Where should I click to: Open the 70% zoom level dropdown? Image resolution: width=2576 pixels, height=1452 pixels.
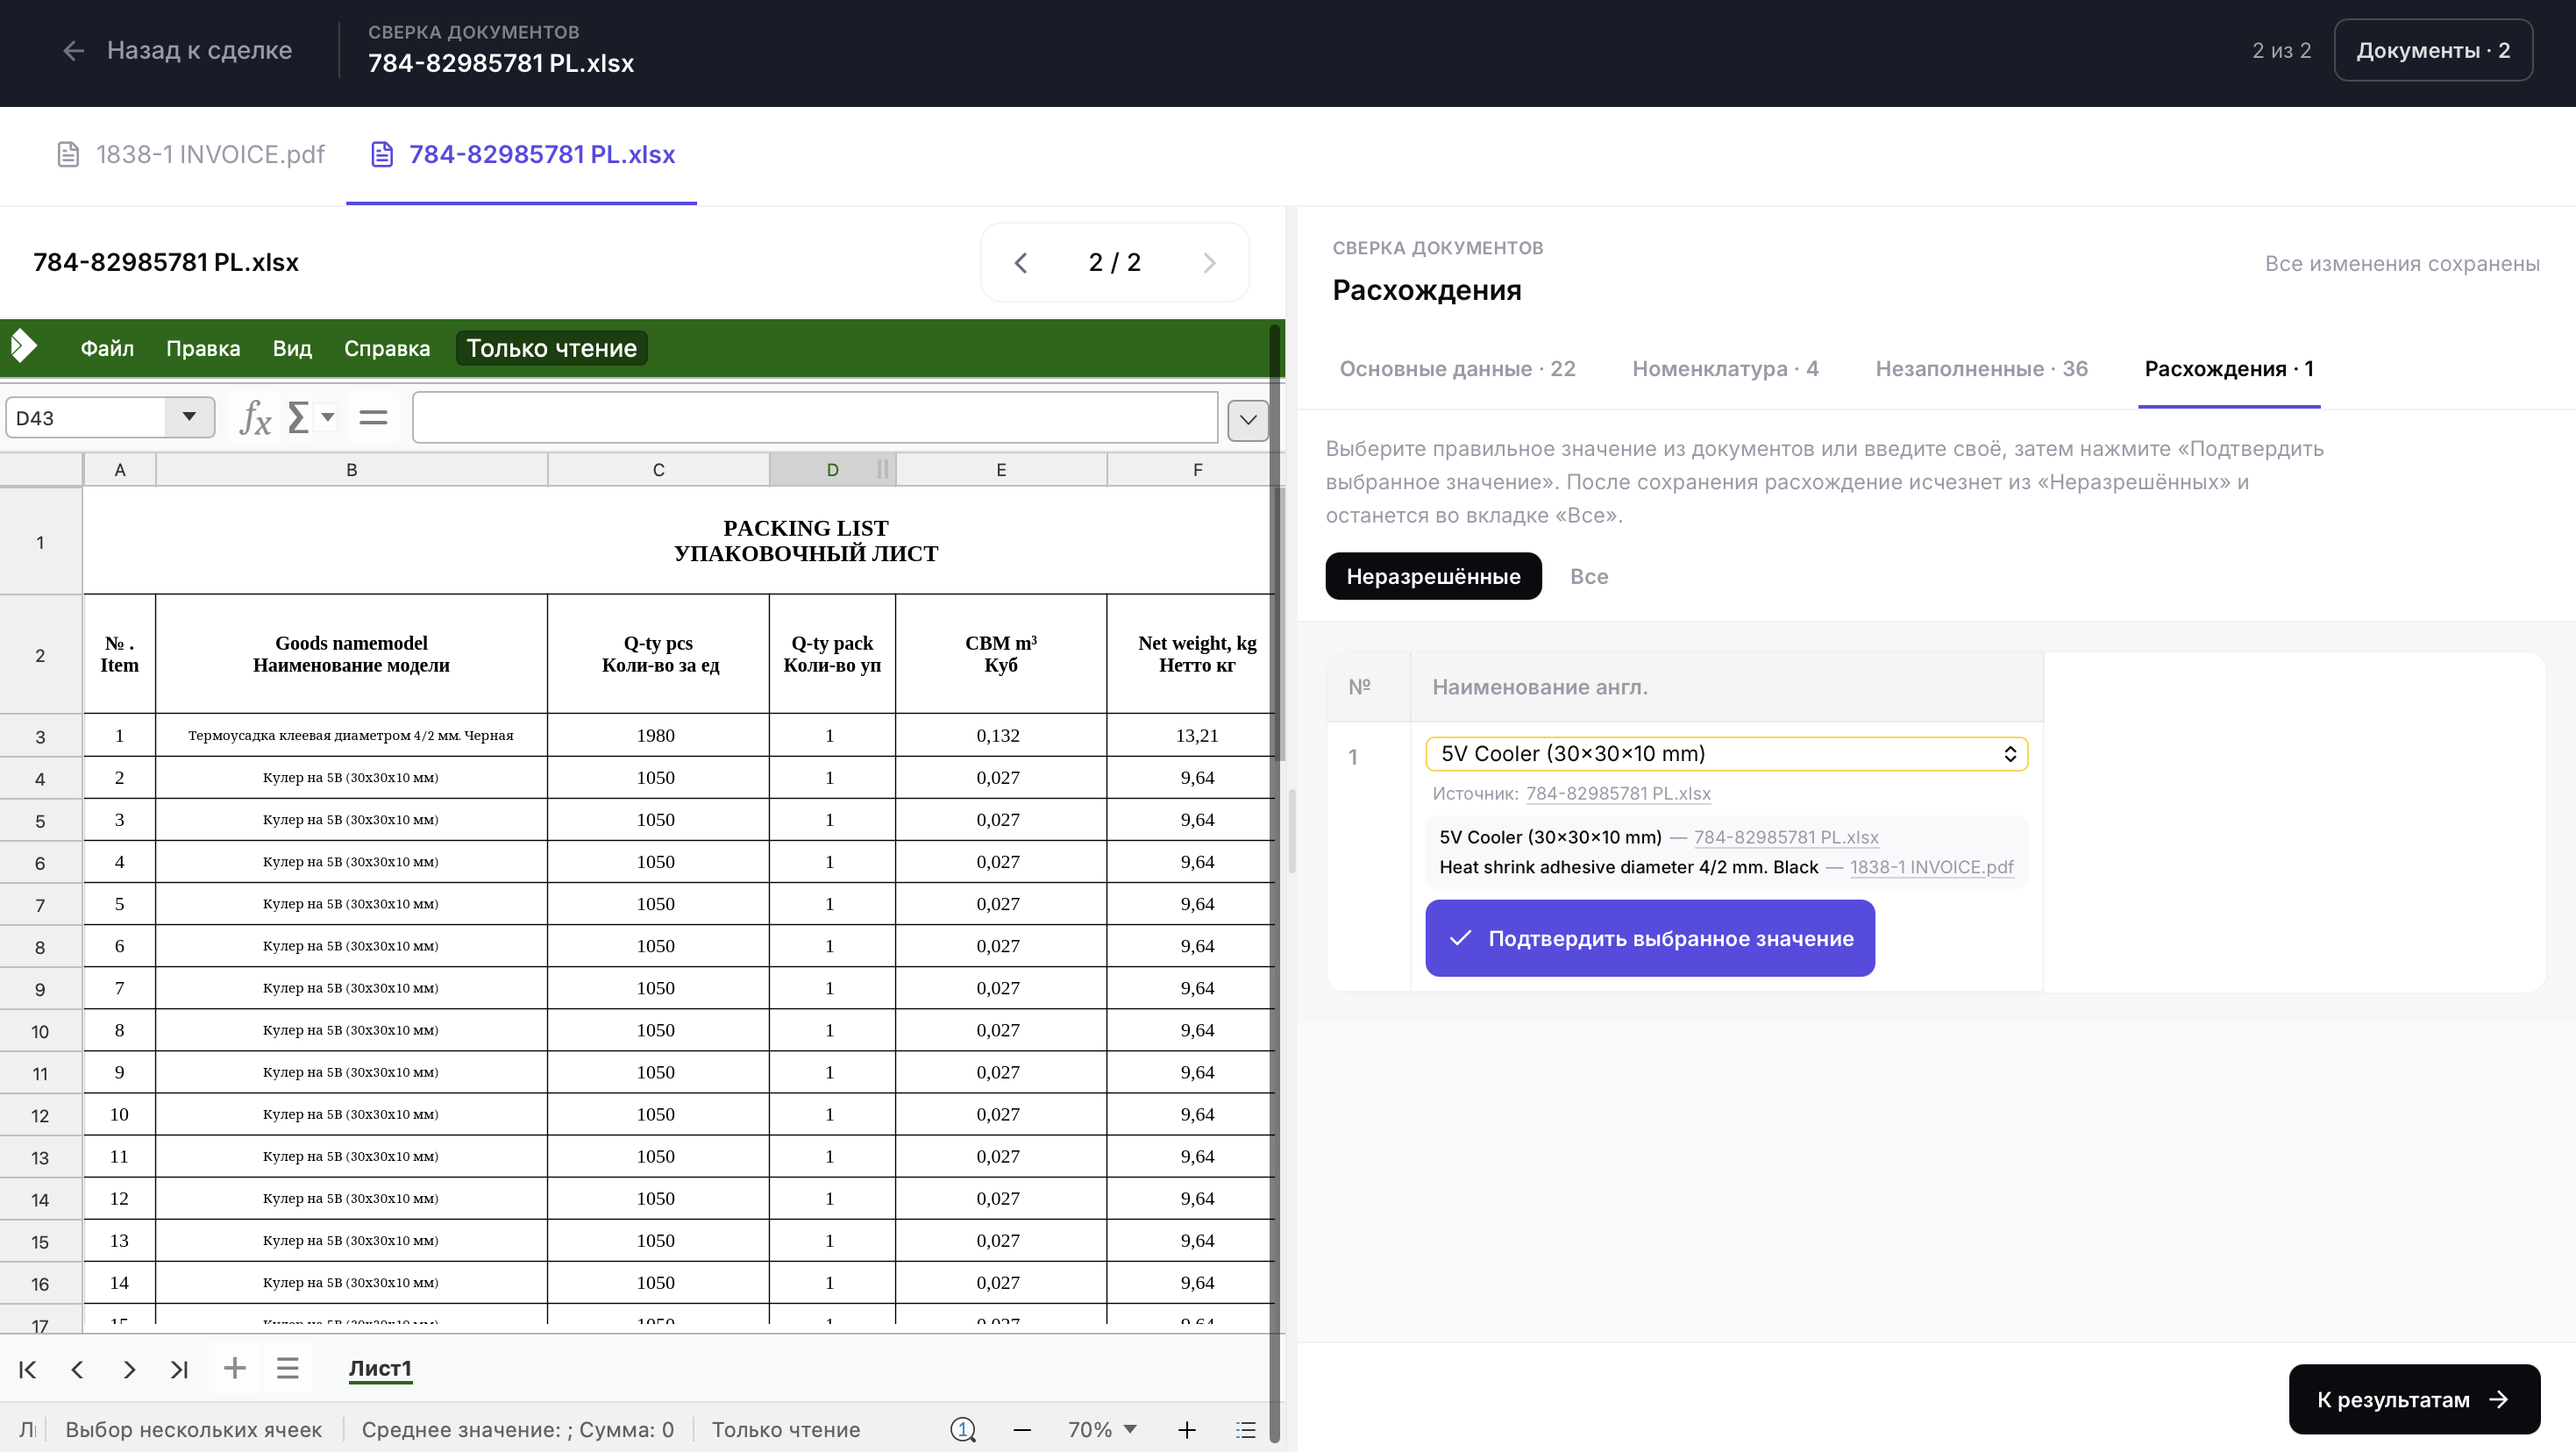[x=1130, y=1429]
